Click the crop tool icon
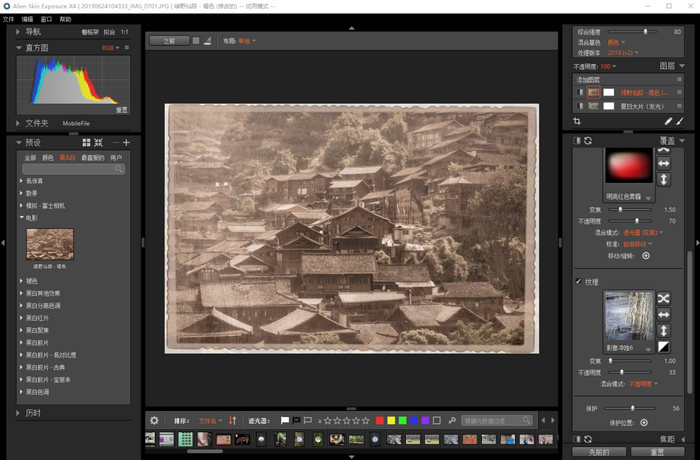Viewport: 700px width, 460px height. 577,121
